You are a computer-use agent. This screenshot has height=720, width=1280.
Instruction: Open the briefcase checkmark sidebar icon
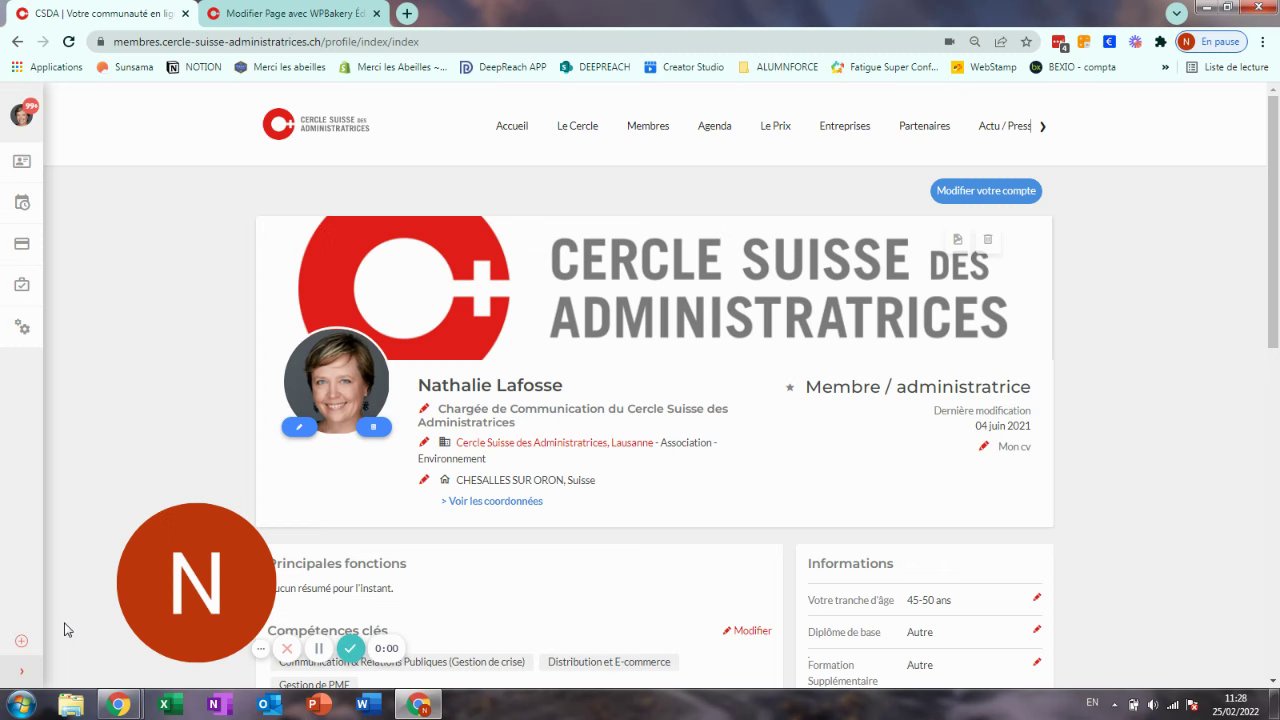pos(21,285)
